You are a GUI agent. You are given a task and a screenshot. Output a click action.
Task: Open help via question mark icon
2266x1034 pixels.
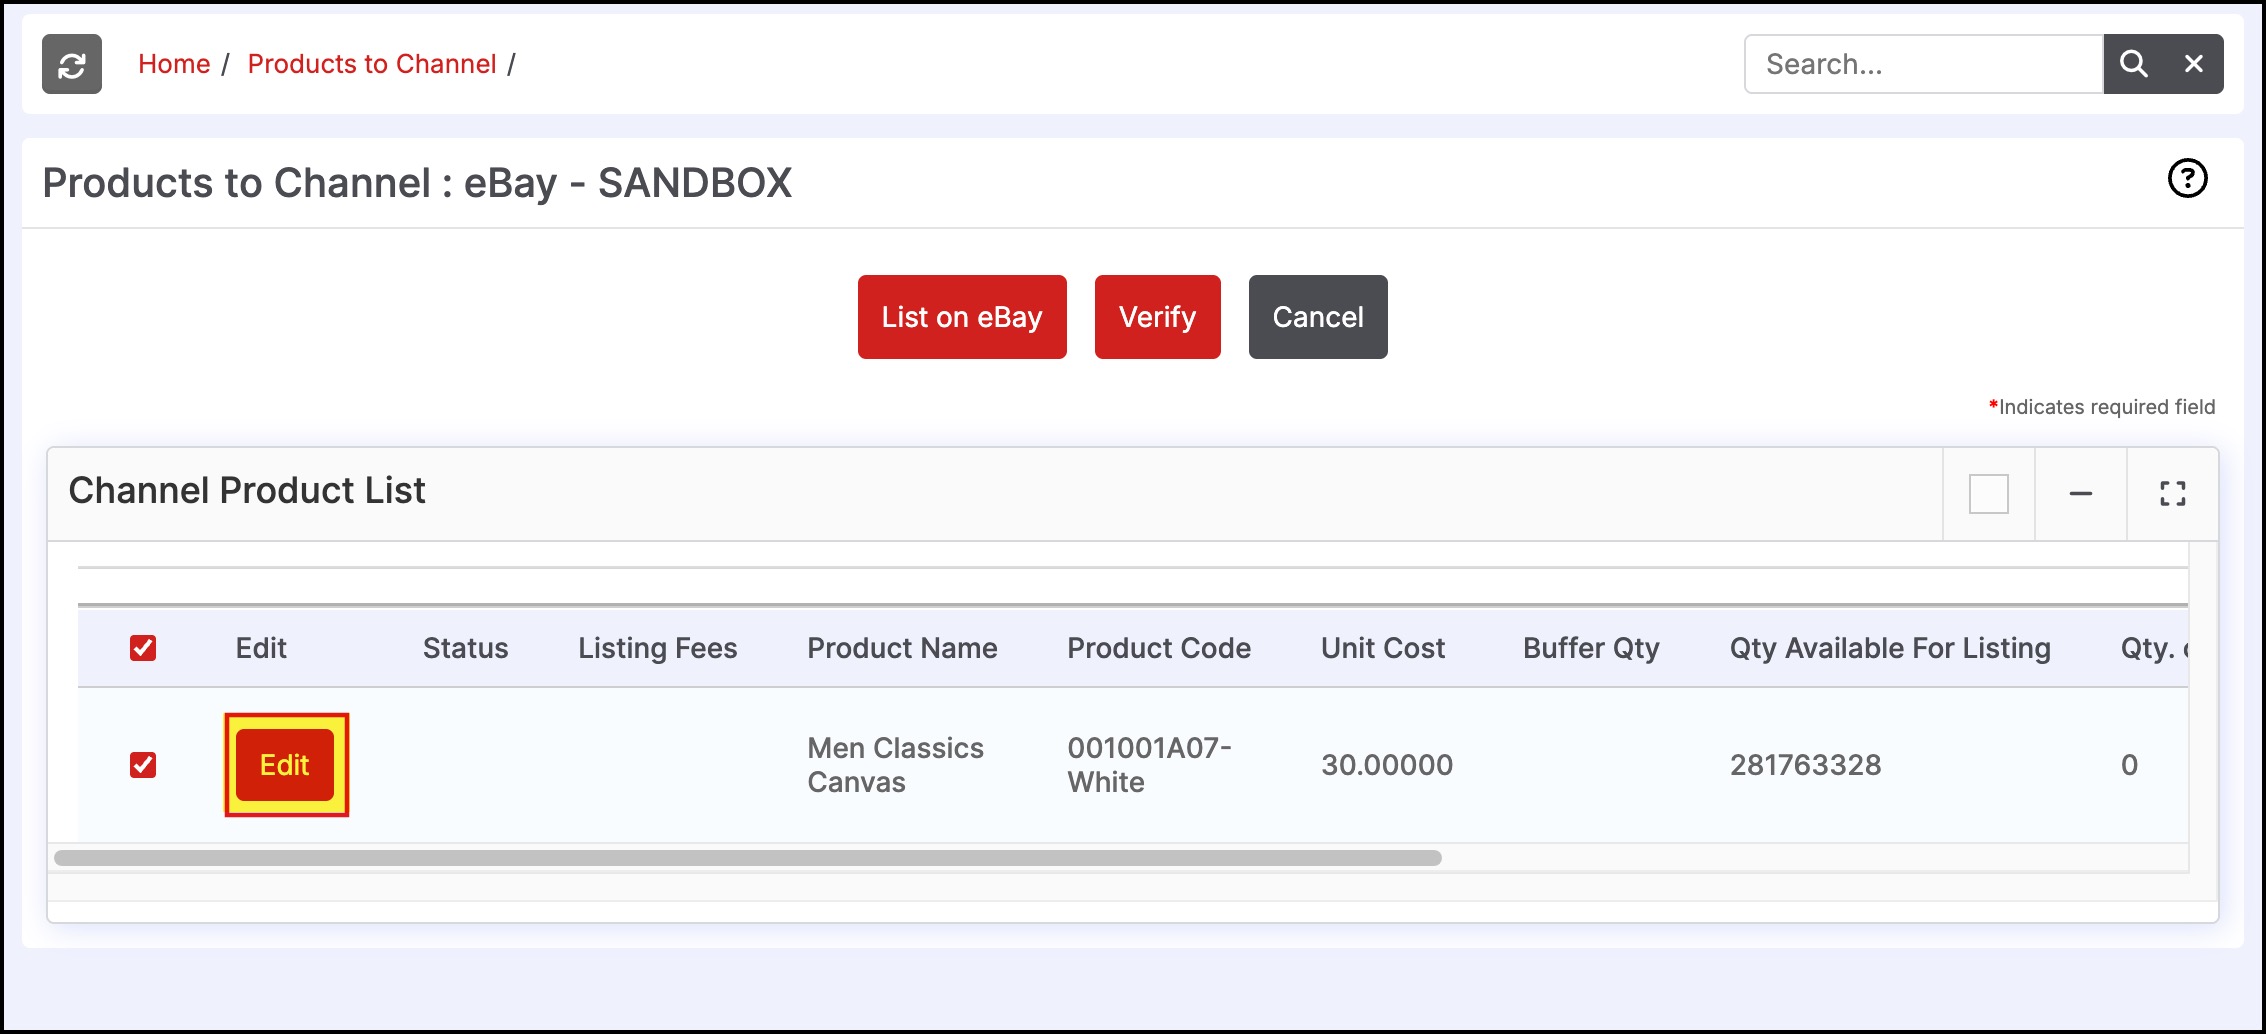click(2187, 179)
